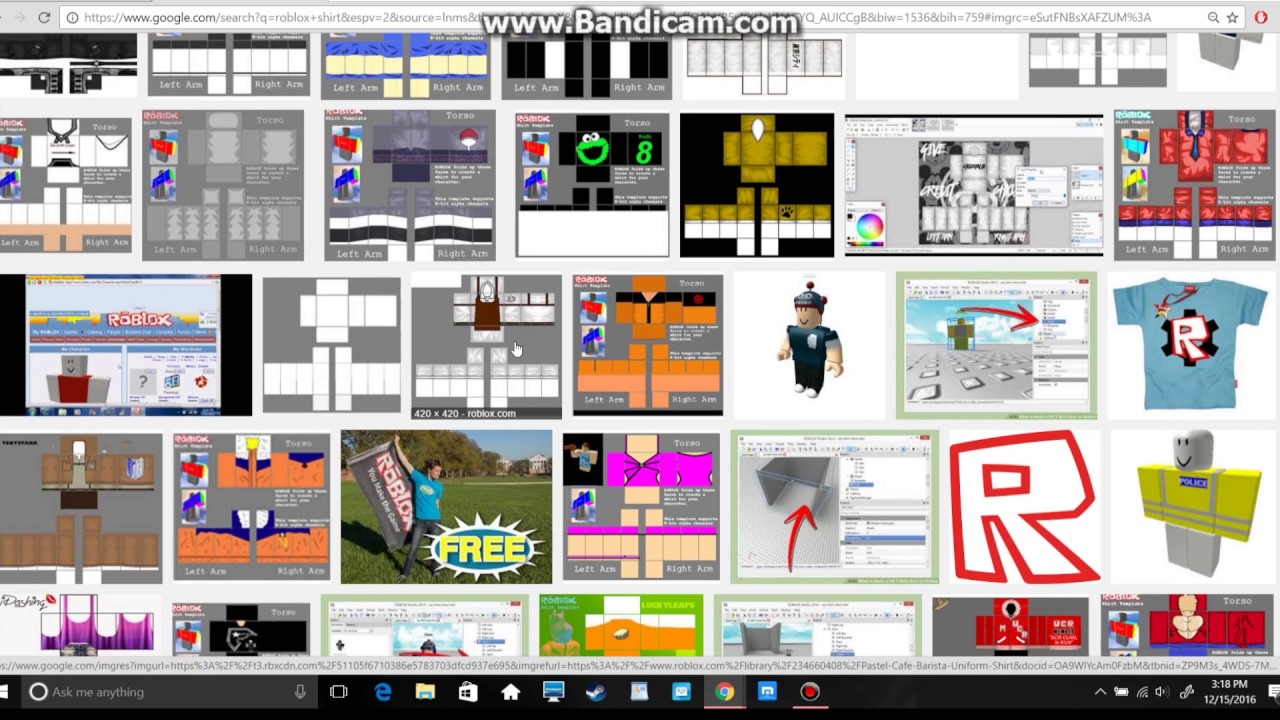Open the green LUCKYLEAFS shirt thumbnail
The image size is (1280, 720).
click(x=621, y=626)
